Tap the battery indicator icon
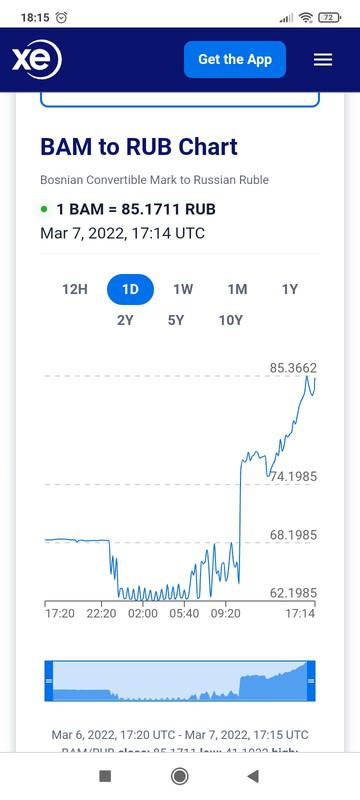This screenshot has width=360, height=800. click(329, 18)
